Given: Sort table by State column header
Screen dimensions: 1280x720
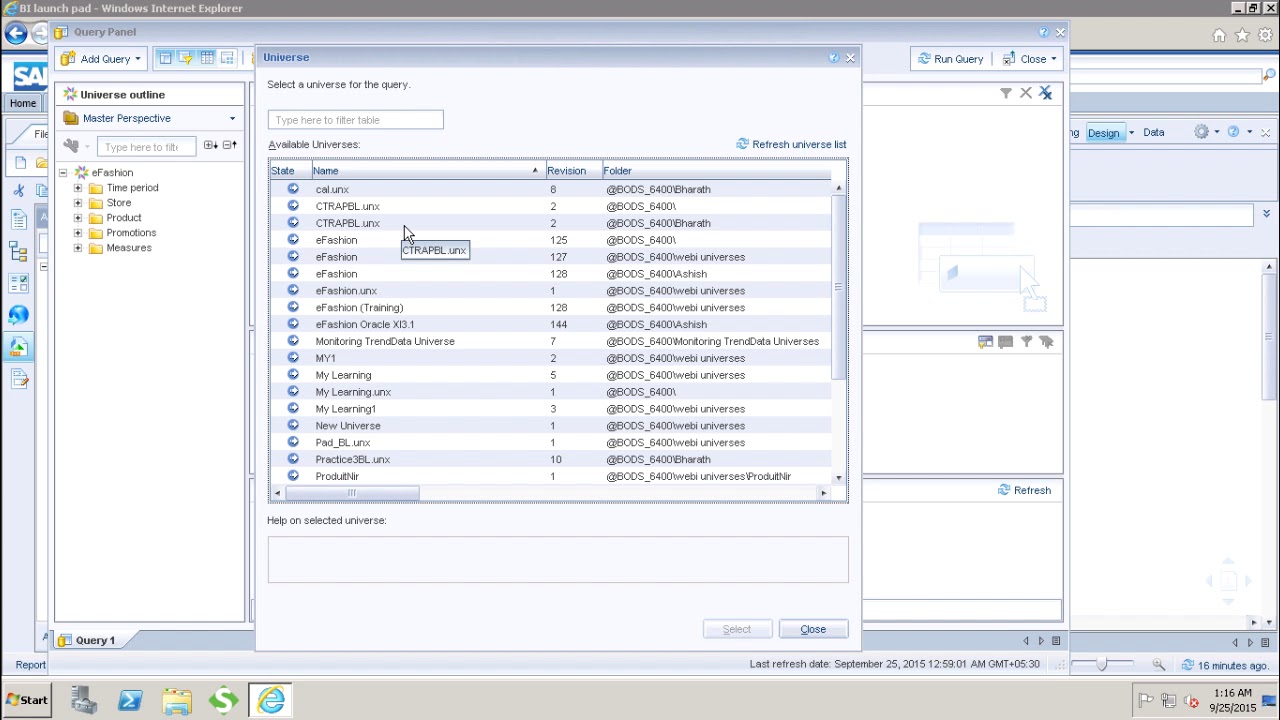Looking at the screenshot, I should click(290, 171).
